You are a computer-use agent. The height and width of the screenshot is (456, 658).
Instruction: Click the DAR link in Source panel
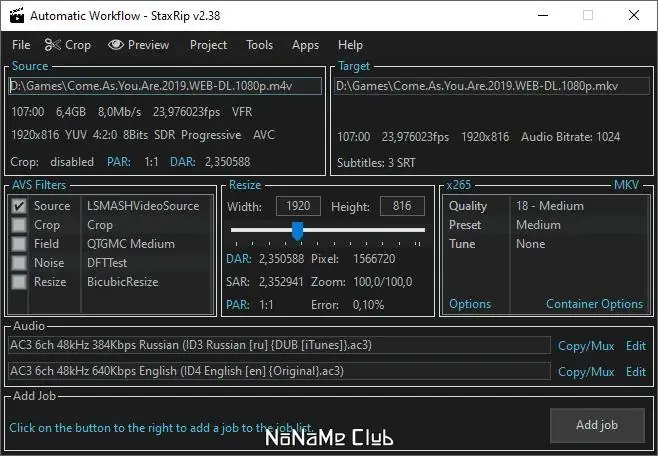(183, 162)
